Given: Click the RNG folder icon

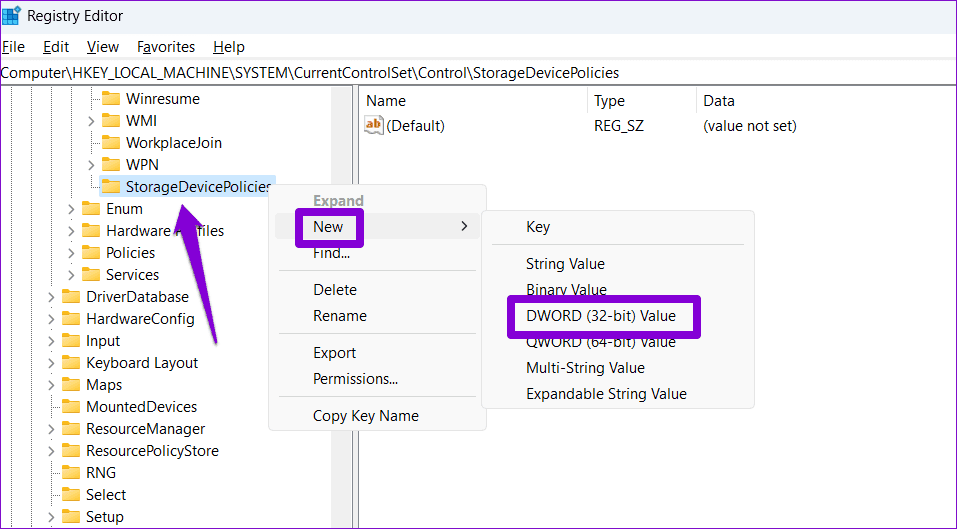Looking at the screenshot, I should pos(71,472).
